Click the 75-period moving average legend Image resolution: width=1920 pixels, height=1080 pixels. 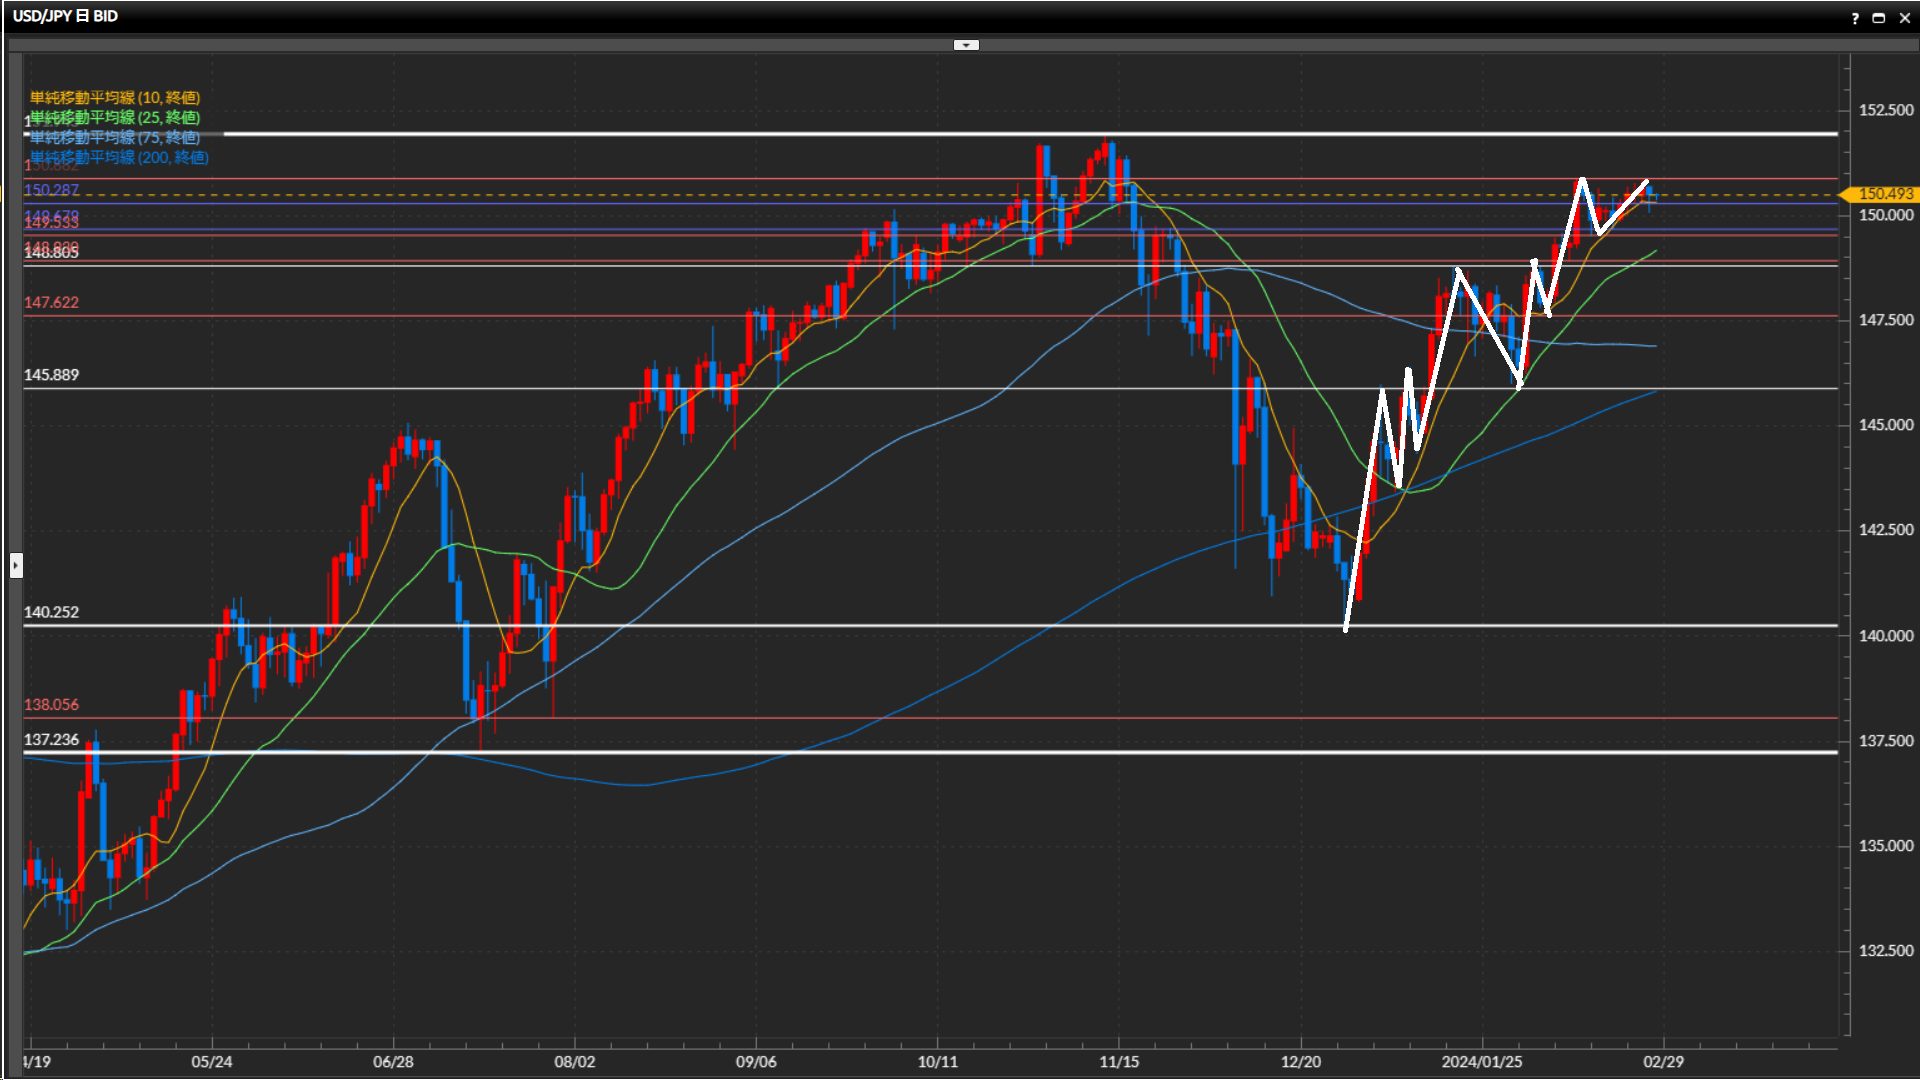[115, 137]
